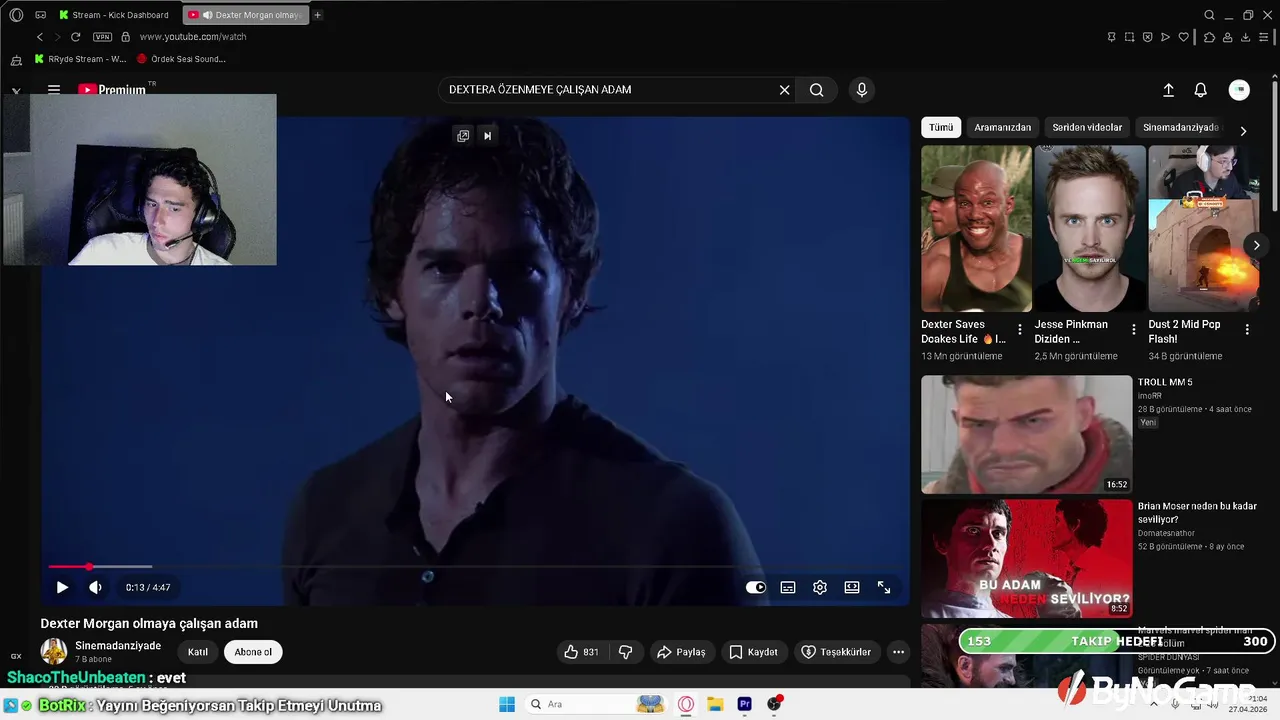1280x720 pixels.
Task: Open TROLL MM 5 video thumbnail
Action: [1026, 434]
